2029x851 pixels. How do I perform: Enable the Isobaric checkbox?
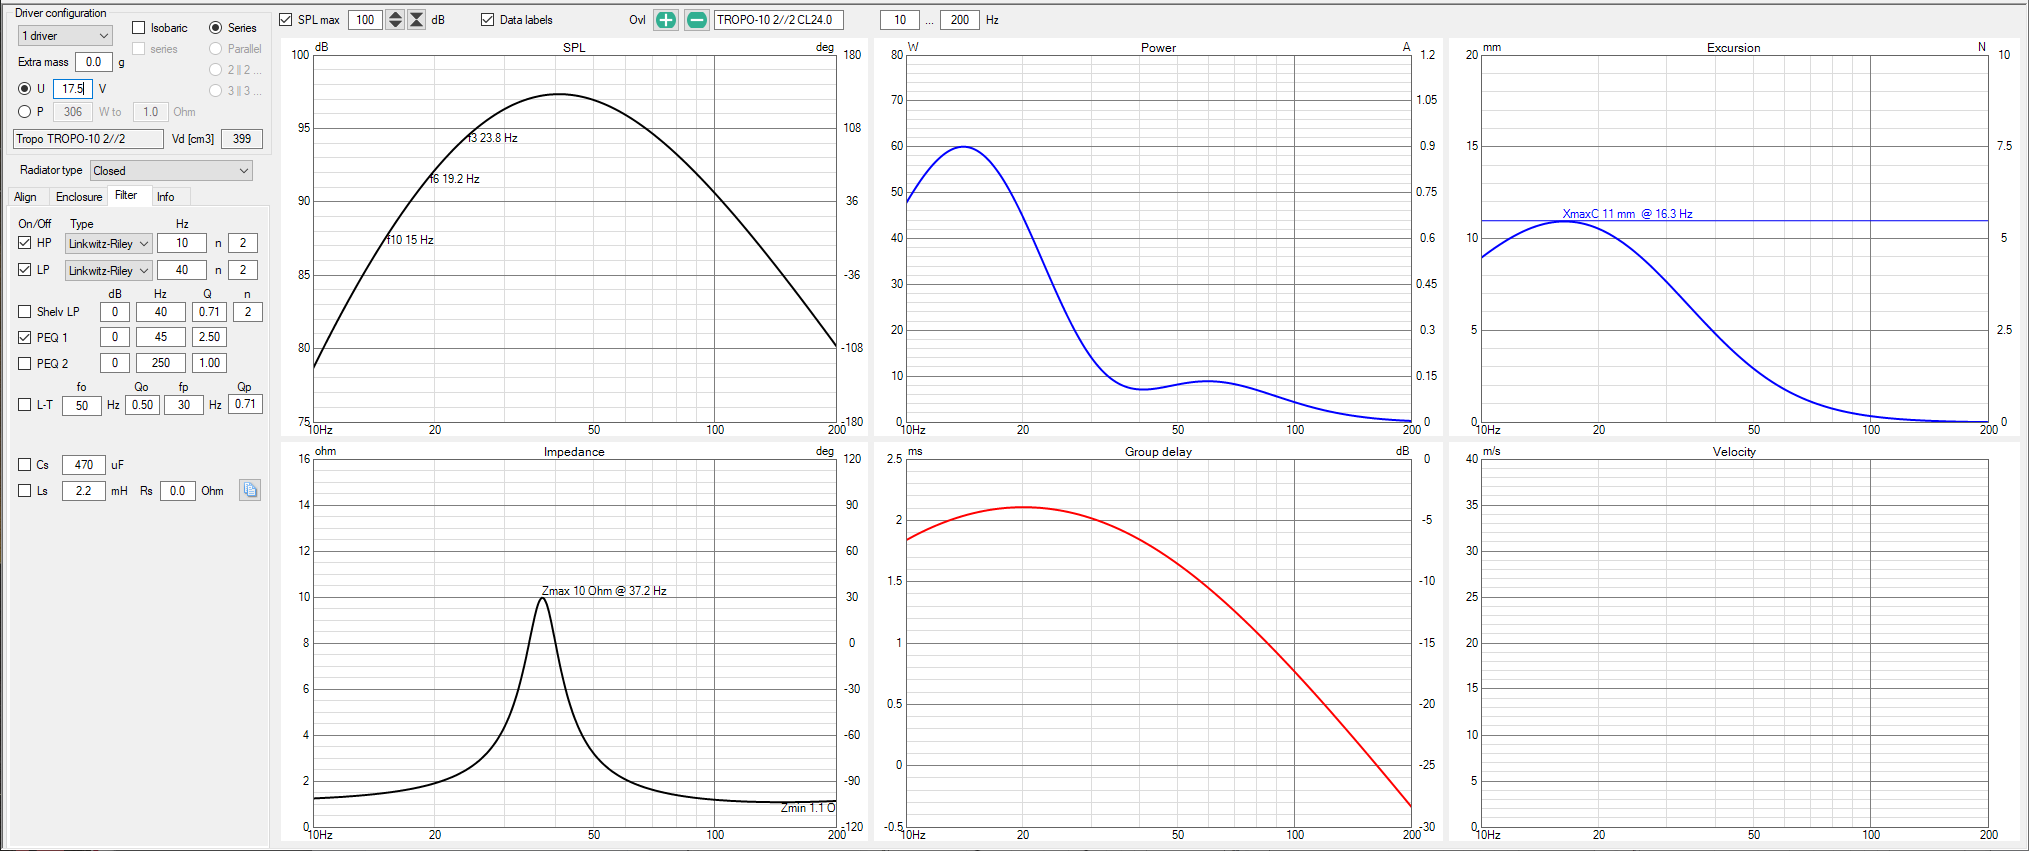click(139, 28)
